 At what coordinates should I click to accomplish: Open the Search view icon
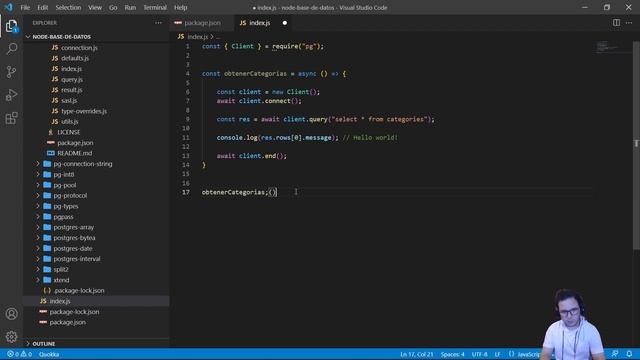[11, 49]
